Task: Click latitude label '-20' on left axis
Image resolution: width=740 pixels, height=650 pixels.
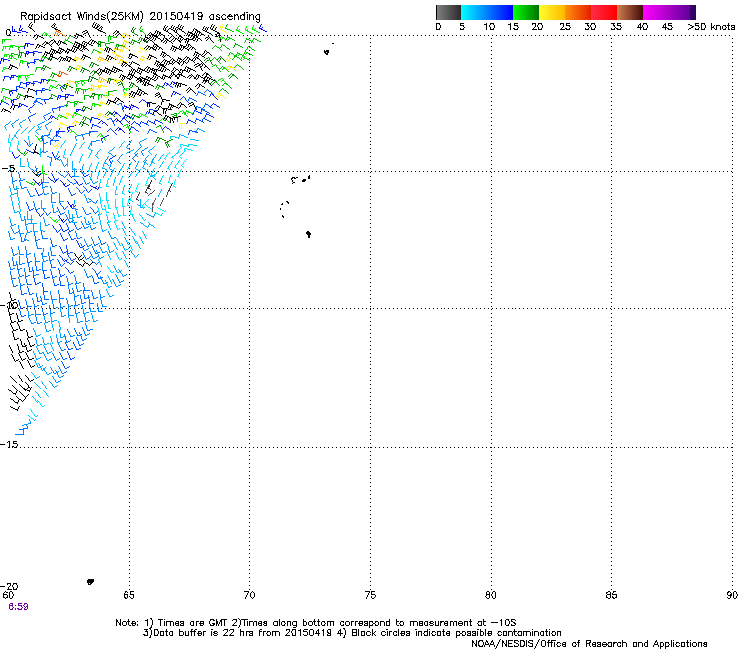Action: 9,586
